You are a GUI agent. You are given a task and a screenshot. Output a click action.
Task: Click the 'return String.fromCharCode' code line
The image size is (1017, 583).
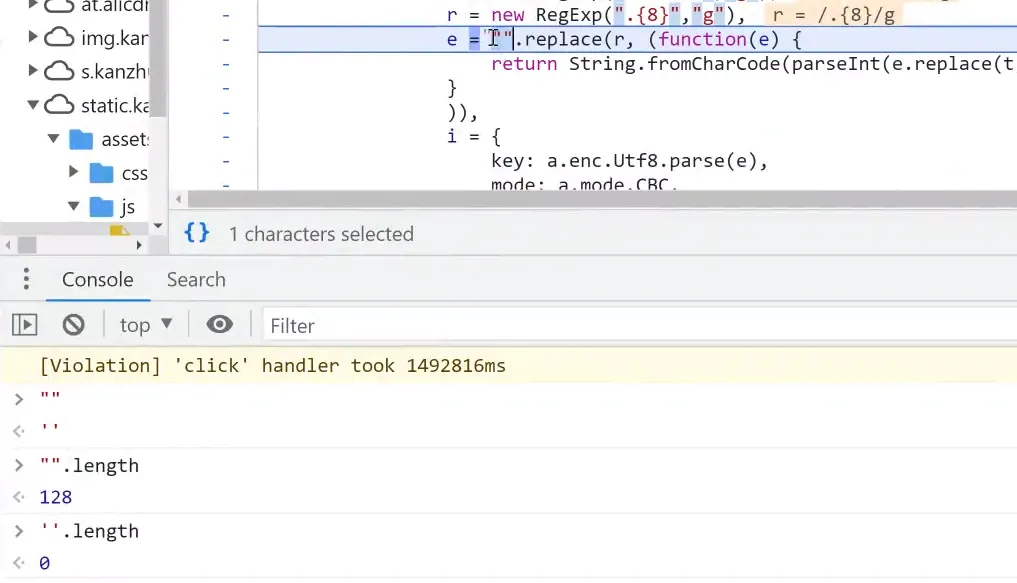pyautogui.click(x=752, y=64)
